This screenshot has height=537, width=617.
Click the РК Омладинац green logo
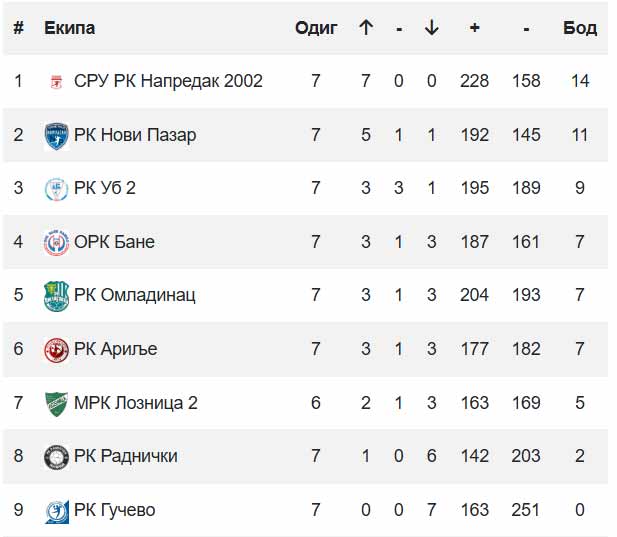pyautogui.click(x=56, y=295)
